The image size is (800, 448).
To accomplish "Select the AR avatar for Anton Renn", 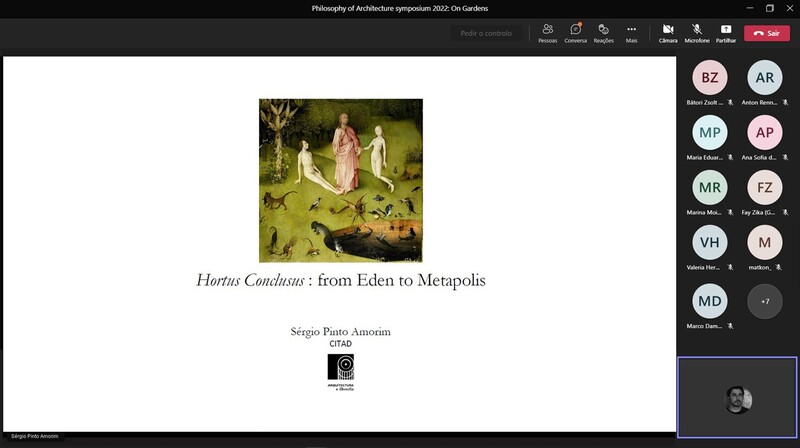I will (x=765, y=78).
